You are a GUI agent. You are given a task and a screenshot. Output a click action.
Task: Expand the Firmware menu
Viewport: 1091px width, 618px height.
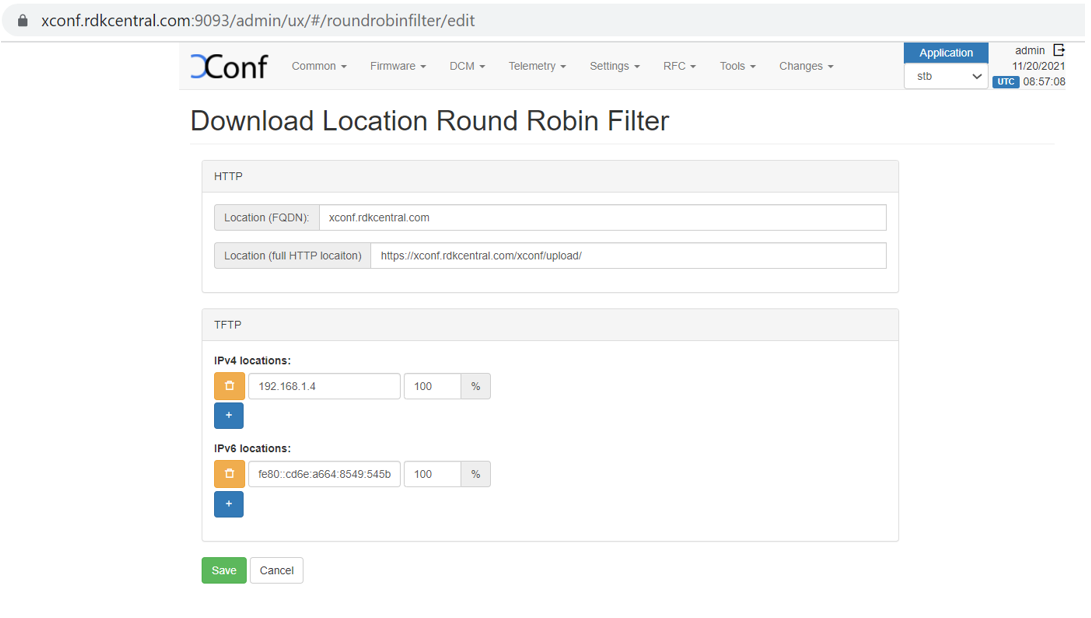click(397, 66)
